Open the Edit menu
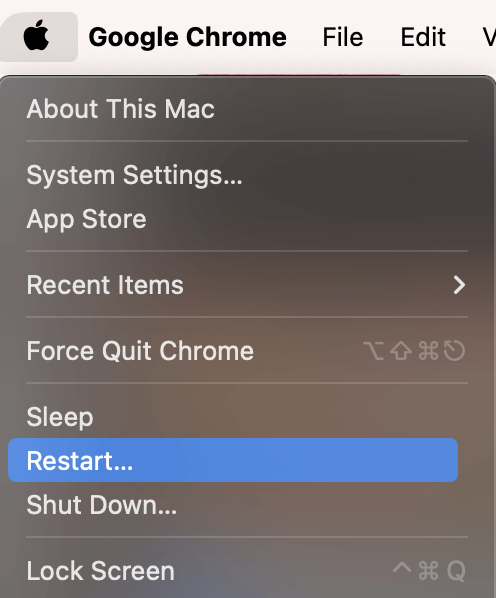The image size is (496, 598). [x=423, y=37]
